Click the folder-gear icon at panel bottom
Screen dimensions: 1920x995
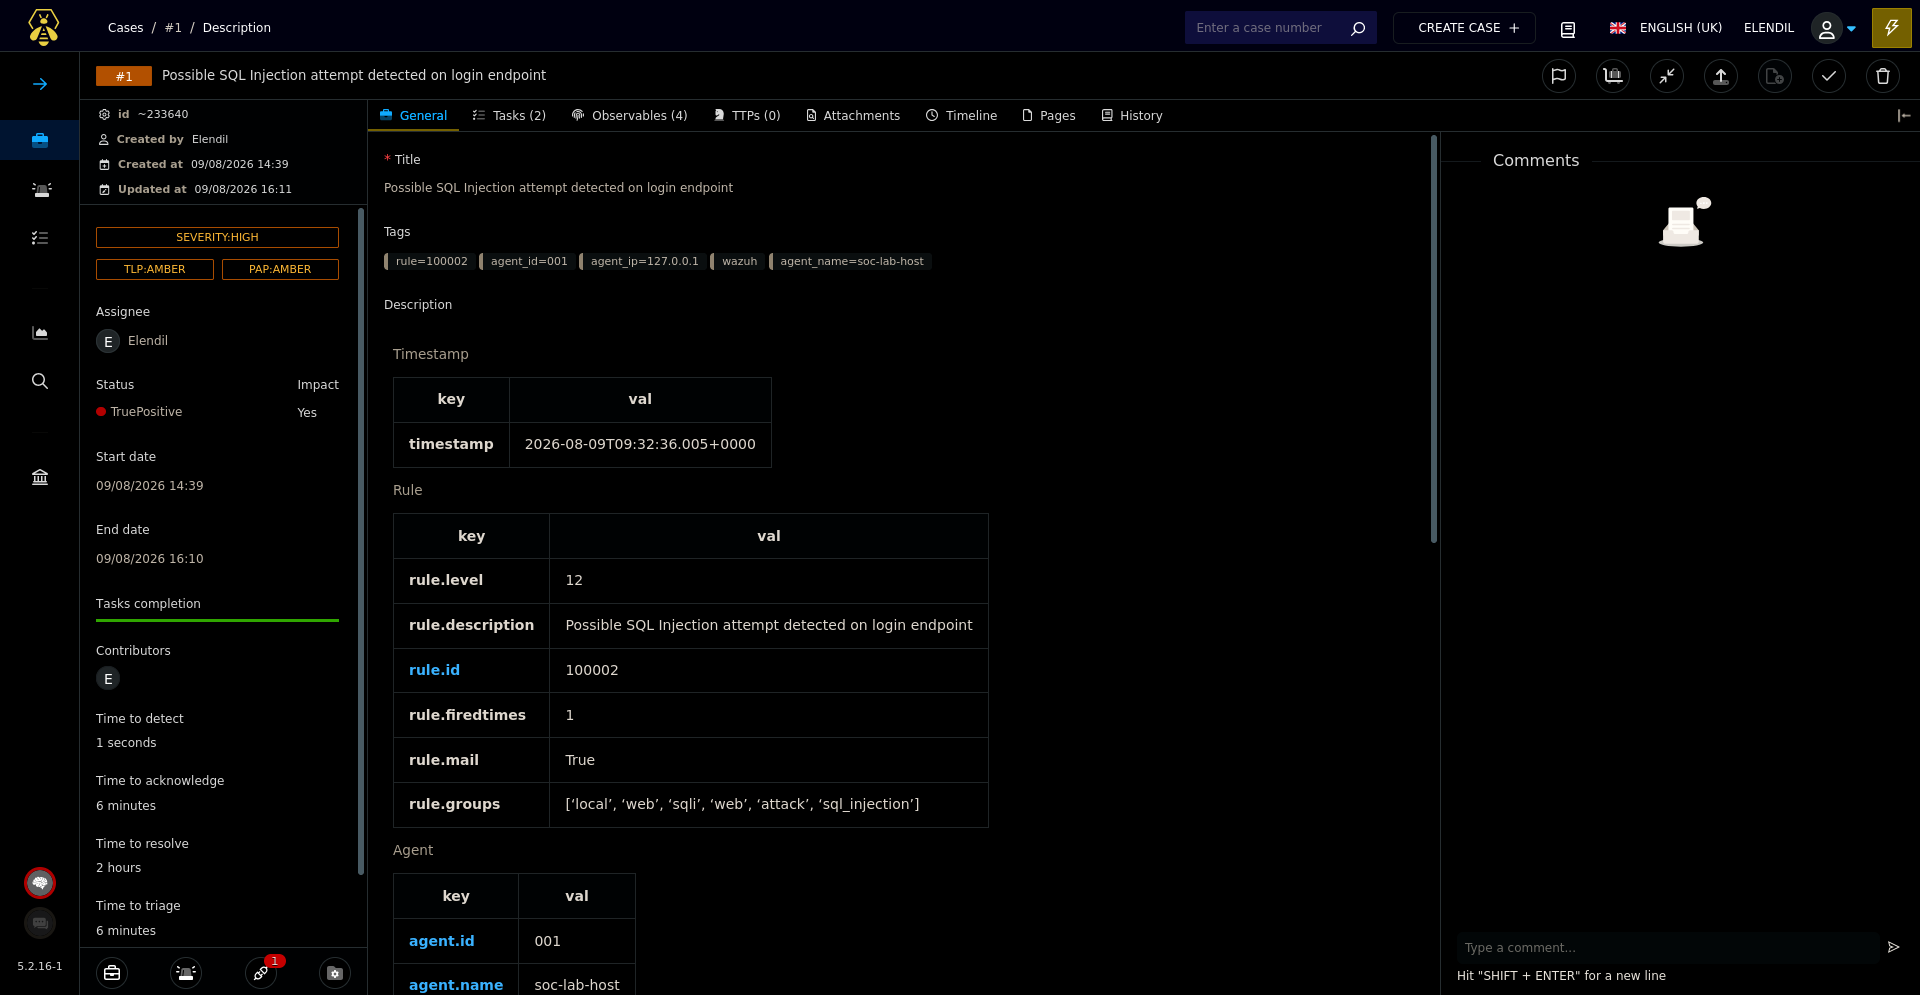[335, 973]
